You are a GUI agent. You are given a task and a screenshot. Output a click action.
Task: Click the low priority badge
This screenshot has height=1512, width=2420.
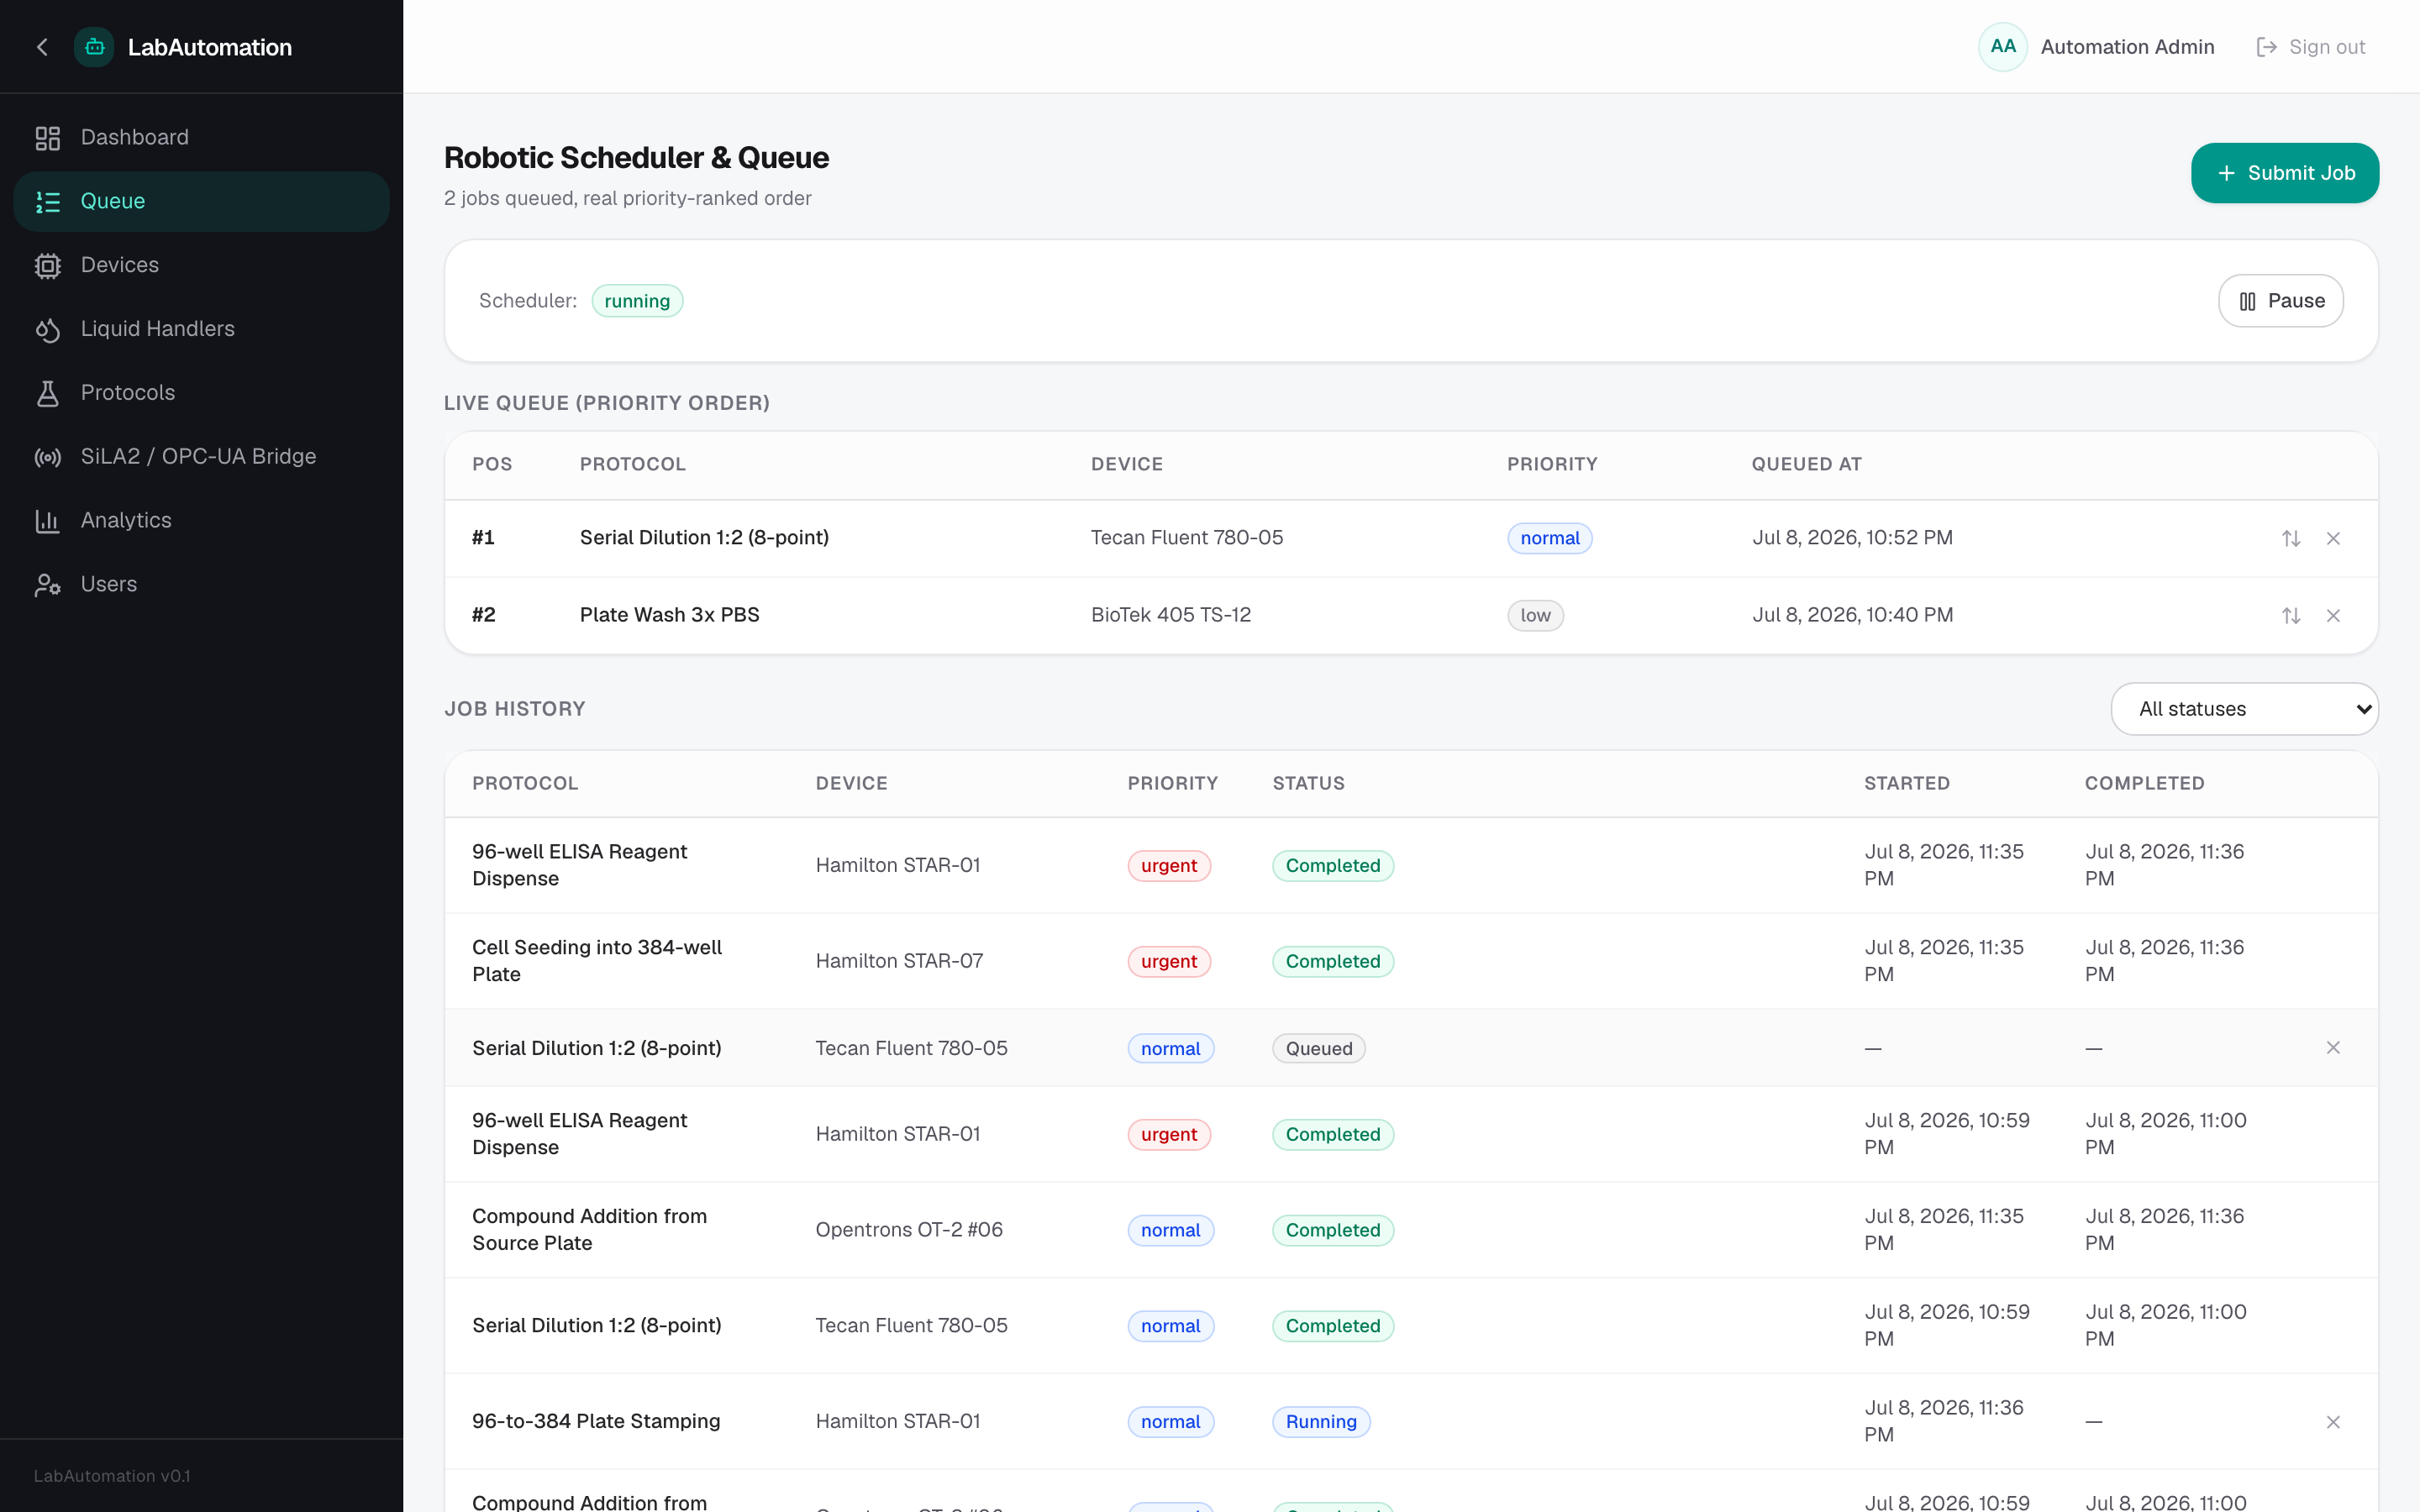[1535, 616]
